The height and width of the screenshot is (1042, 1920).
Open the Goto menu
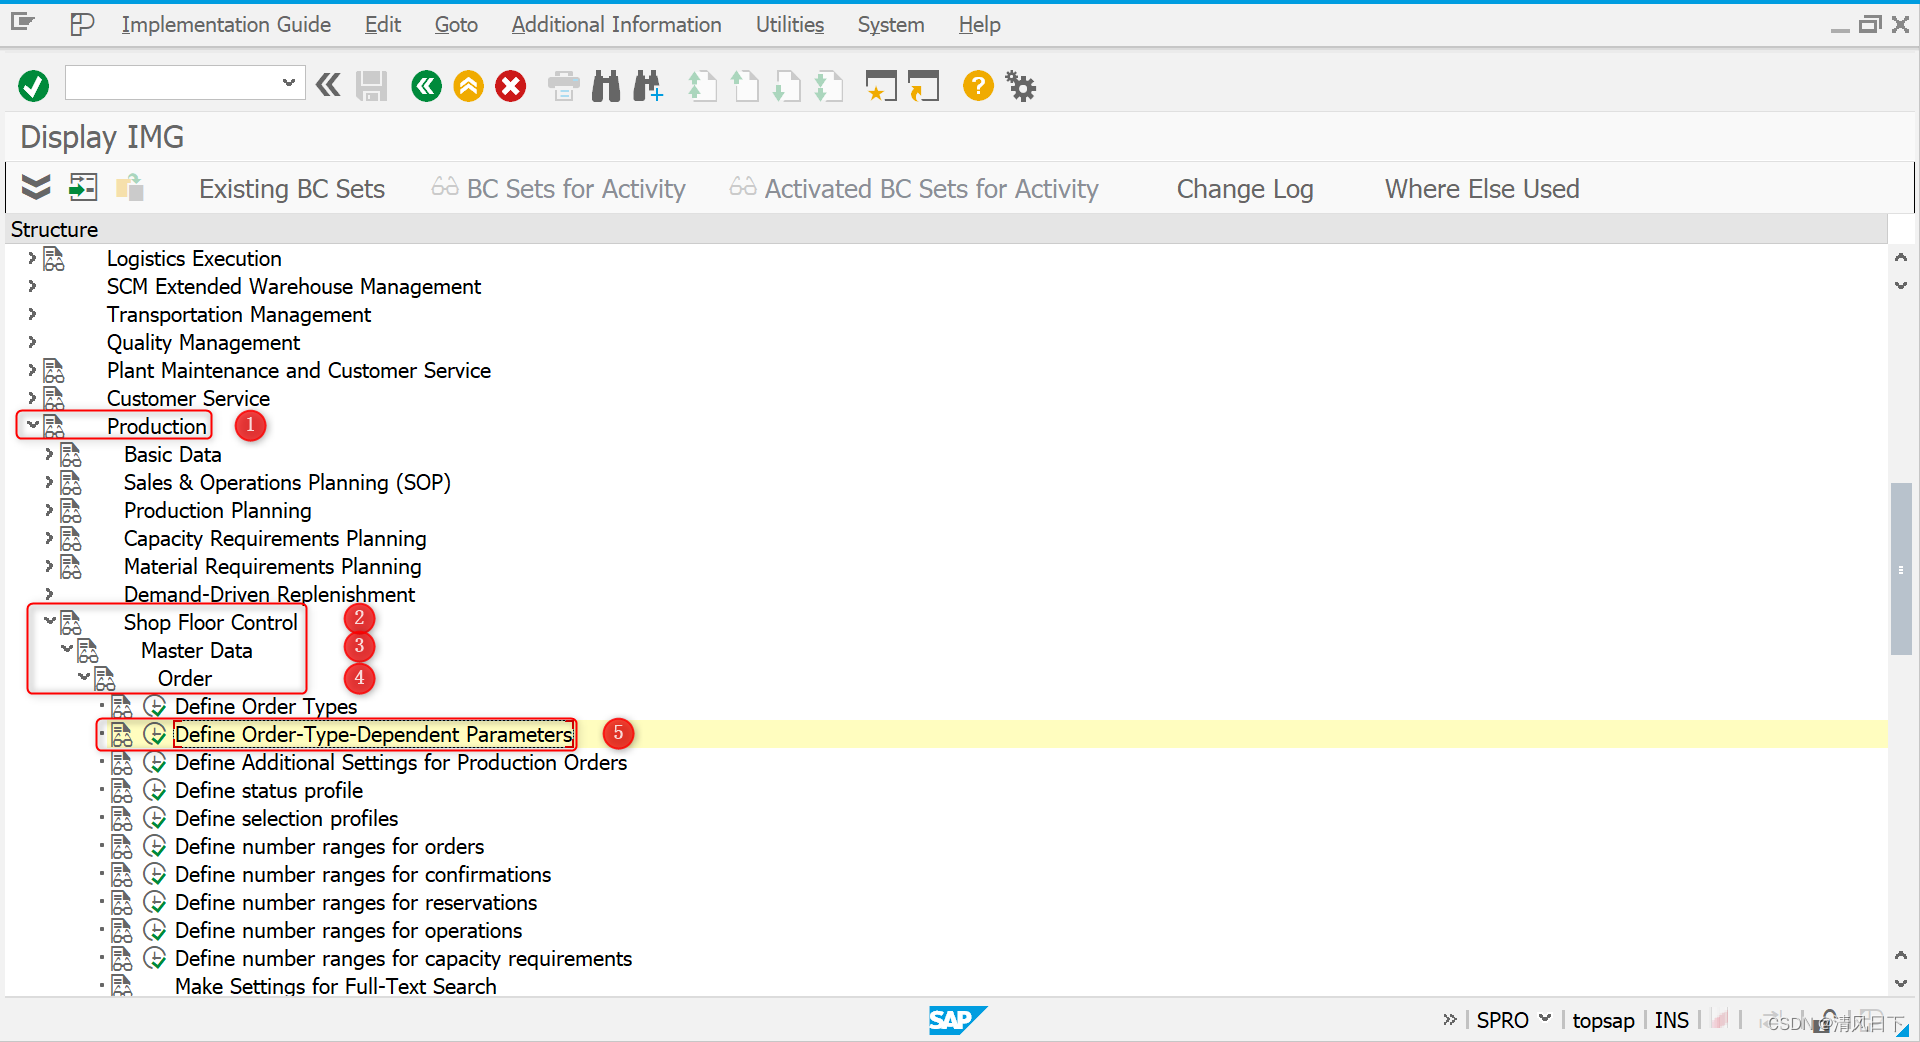point(456,24)
